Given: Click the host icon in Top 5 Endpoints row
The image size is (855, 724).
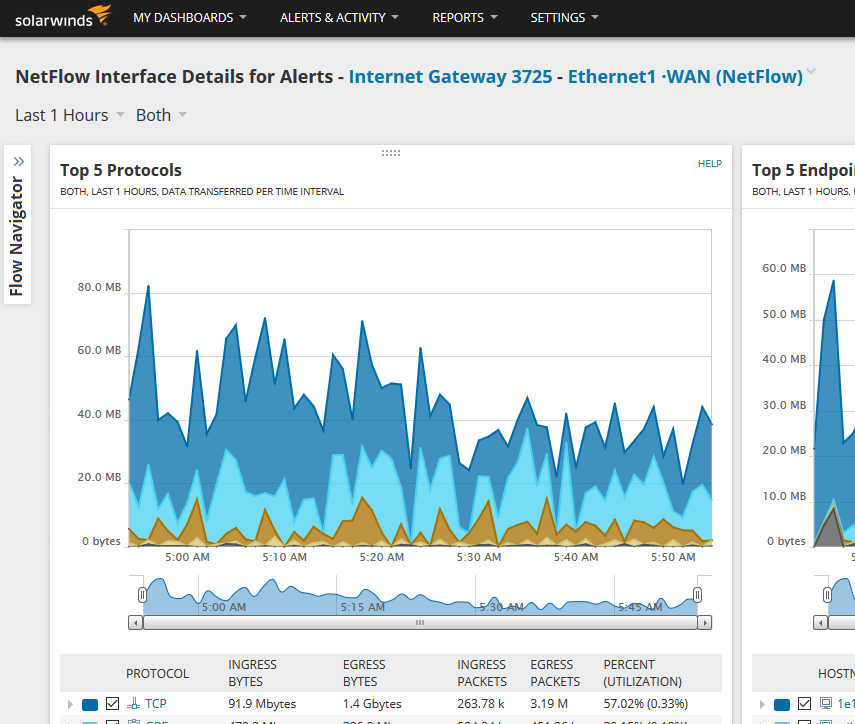Looking at the screenshot, I should click(826, 704).
